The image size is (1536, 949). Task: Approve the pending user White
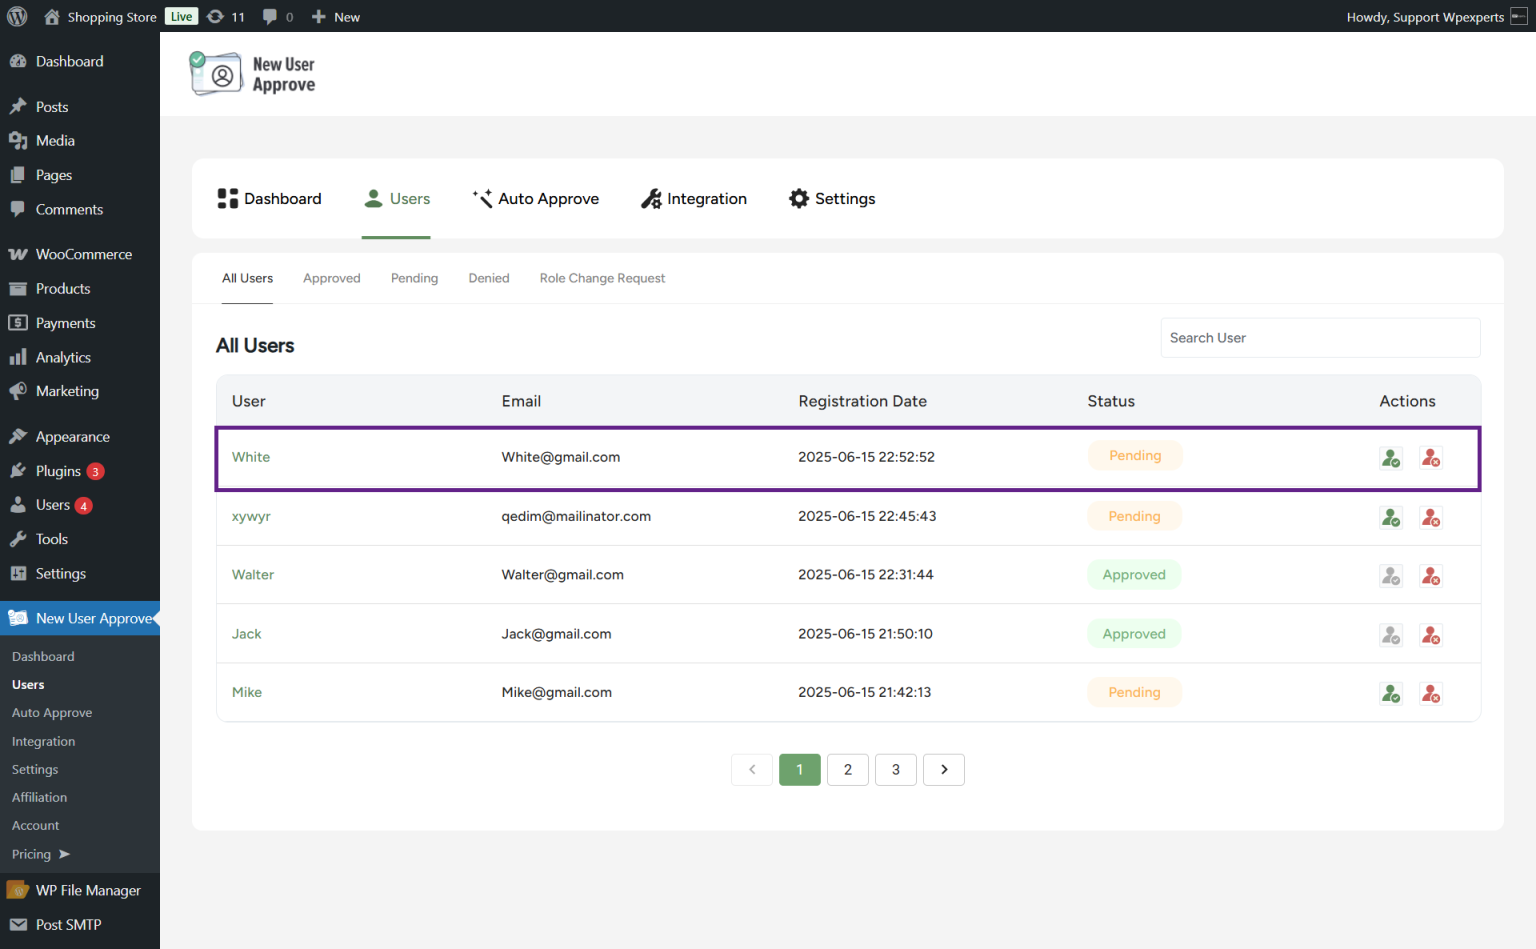click(1390, 457)
